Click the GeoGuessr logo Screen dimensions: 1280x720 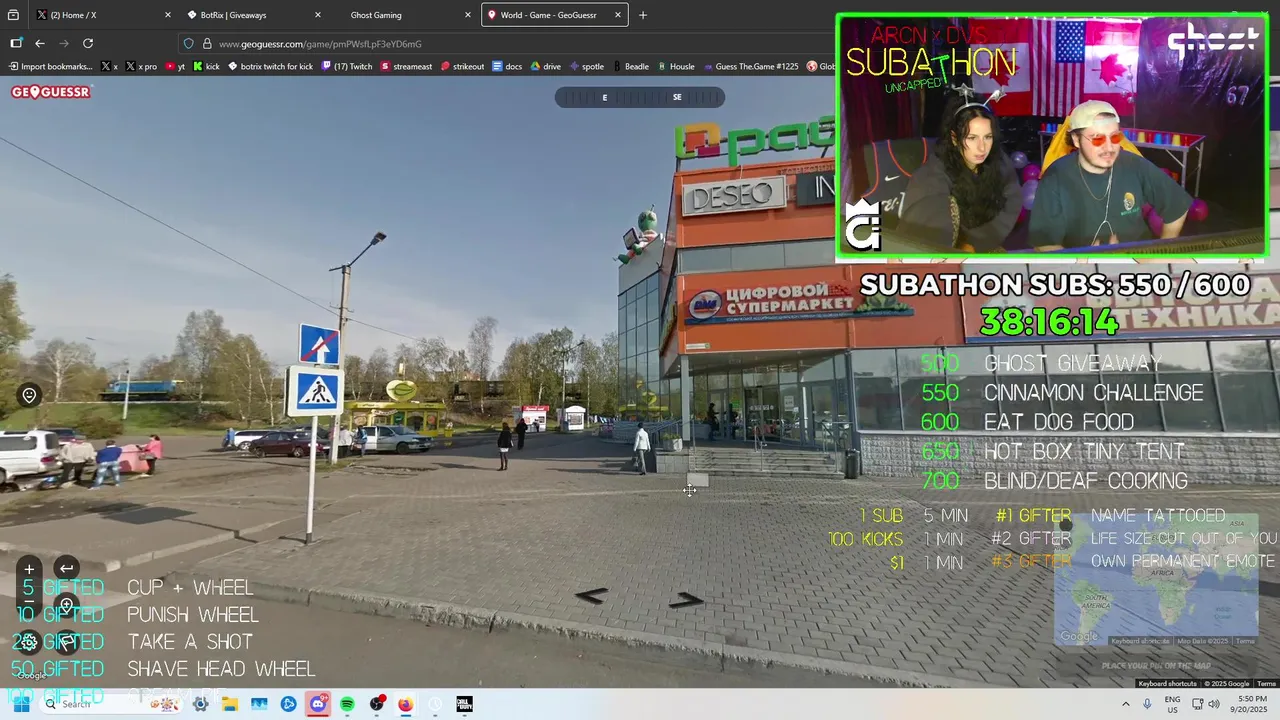tap(51, 92)
